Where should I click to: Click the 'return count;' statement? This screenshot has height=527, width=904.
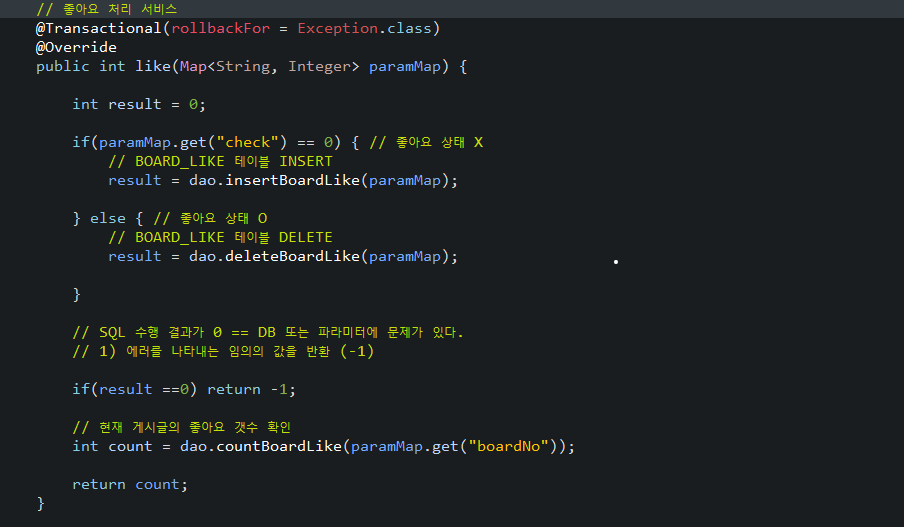coord(130,485)
